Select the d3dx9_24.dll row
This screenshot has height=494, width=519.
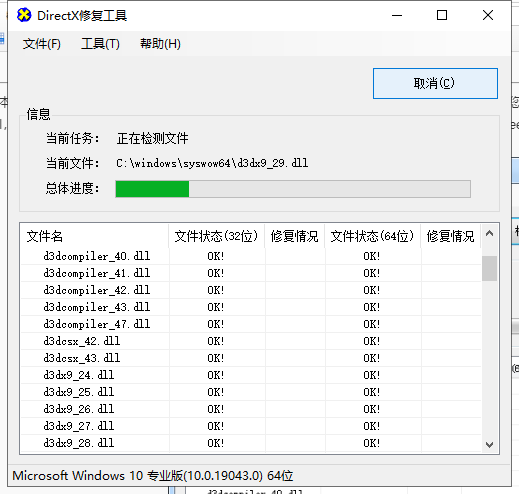(x=251, y=375)
